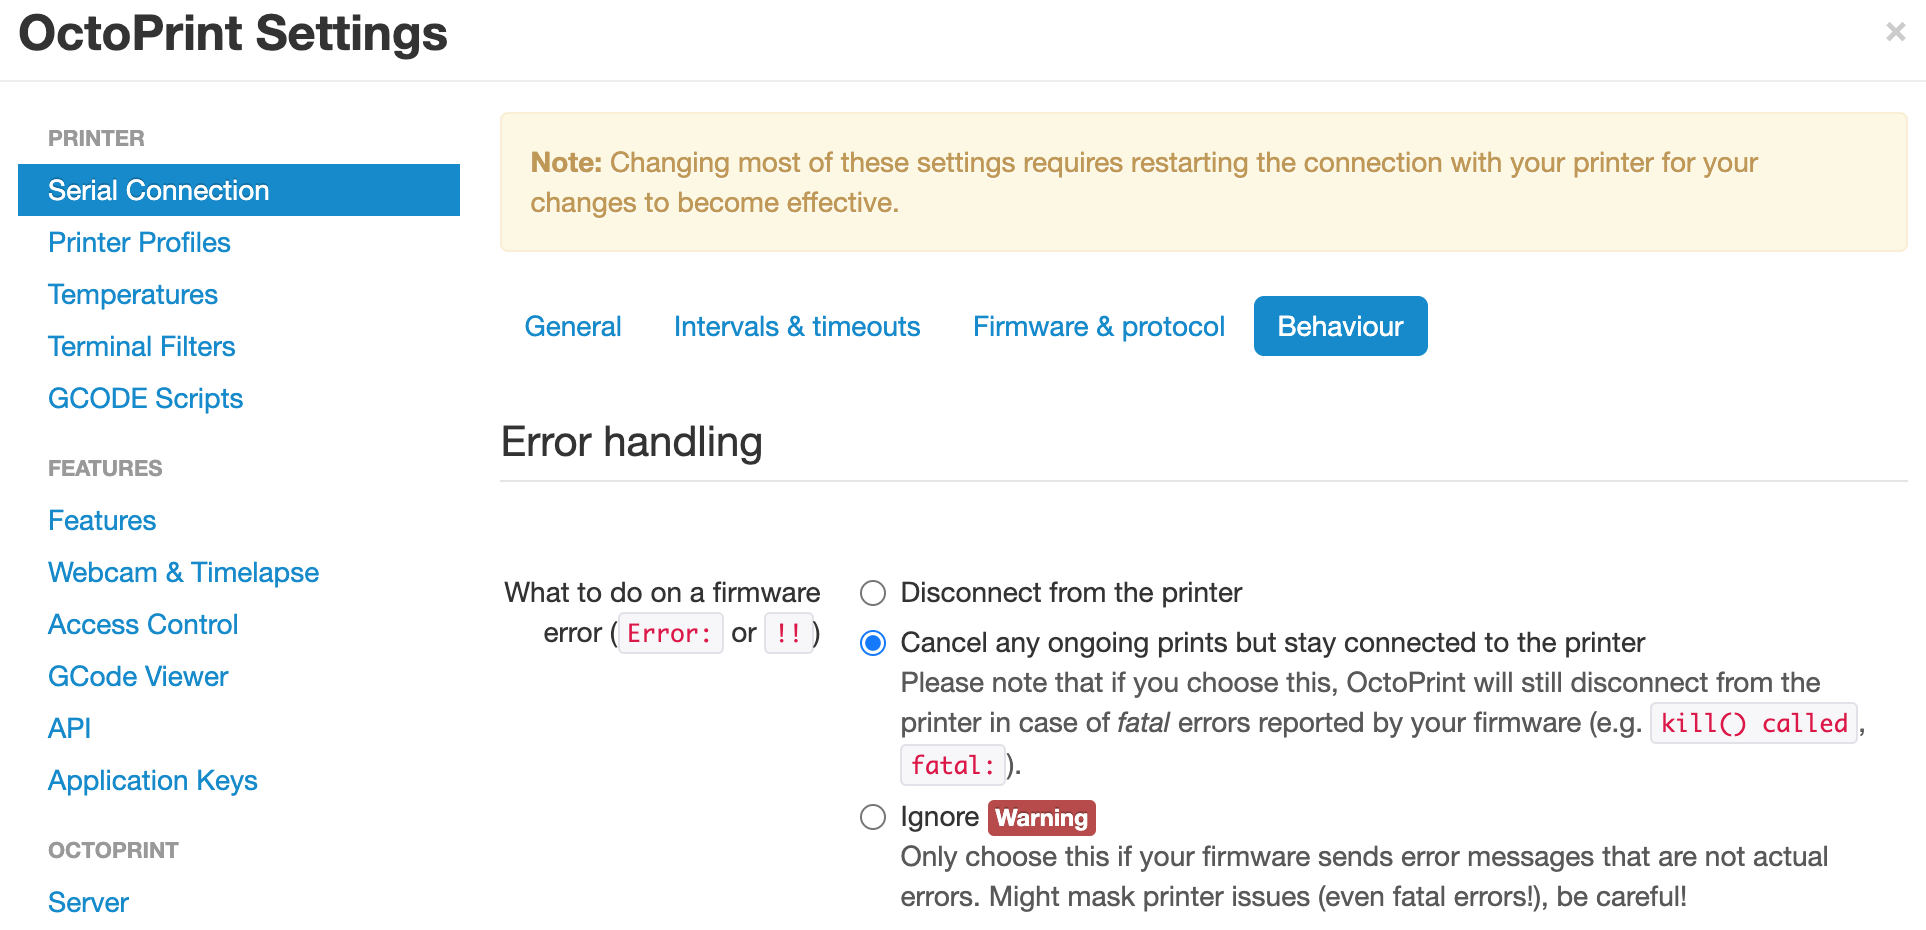Open GCODE Scripts settings
1926x930 pixels.
[x=146, y=398]
